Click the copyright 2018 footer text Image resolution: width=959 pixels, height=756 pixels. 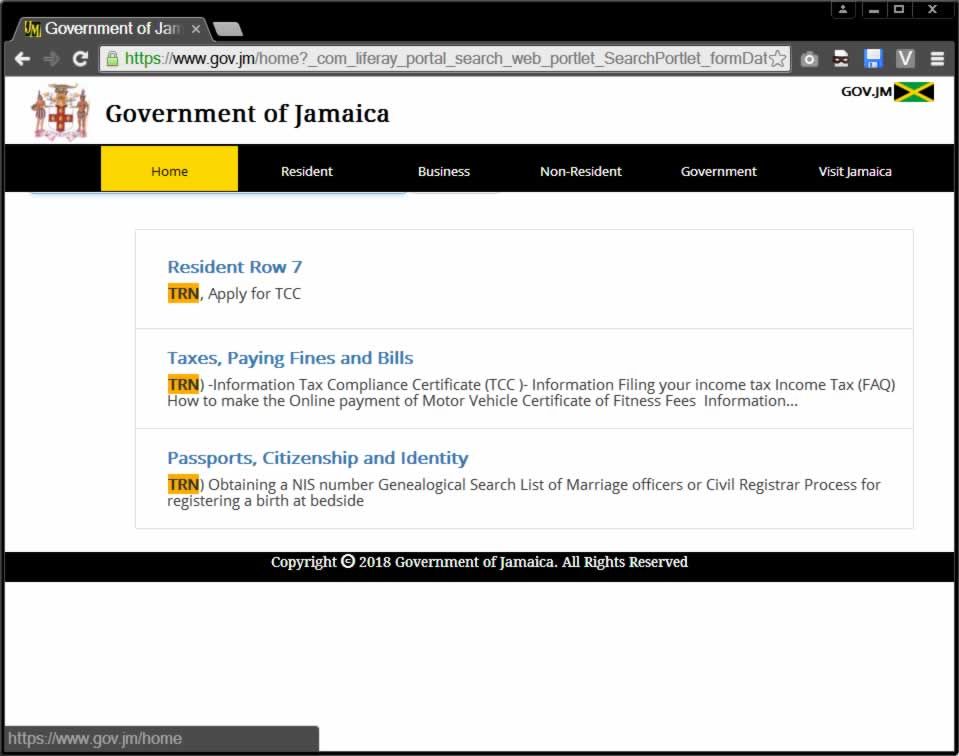(x=480, y=561)
